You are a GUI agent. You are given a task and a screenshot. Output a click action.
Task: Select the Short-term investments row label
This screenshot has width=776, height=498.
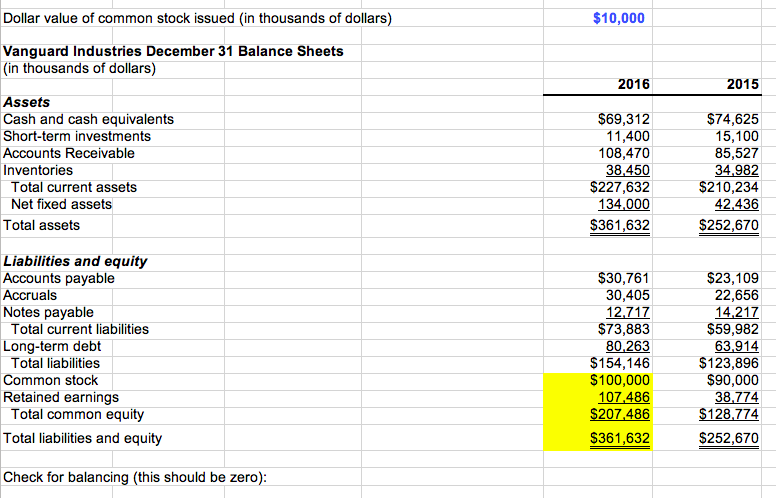(x=77, y=136)
